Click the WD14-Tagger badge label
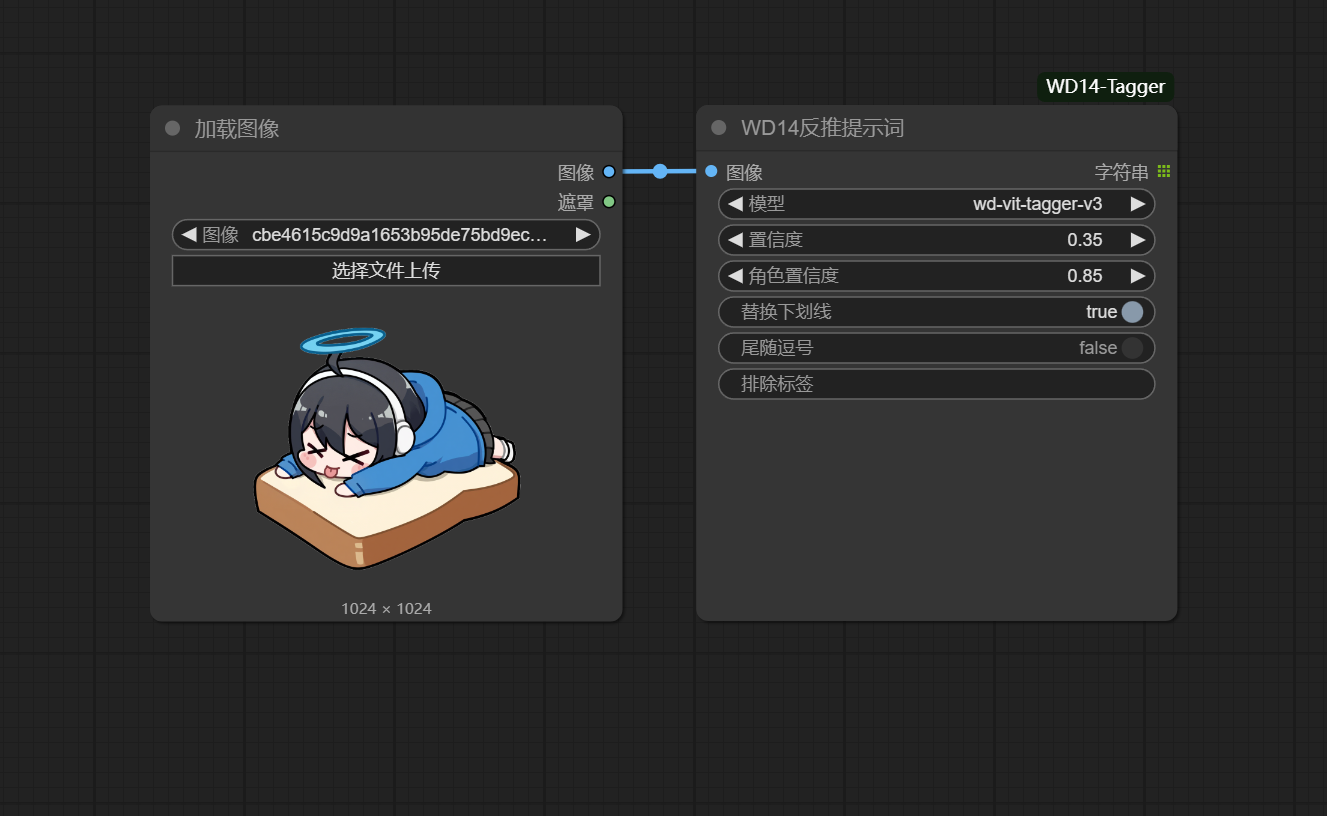 coord(1105,87)
